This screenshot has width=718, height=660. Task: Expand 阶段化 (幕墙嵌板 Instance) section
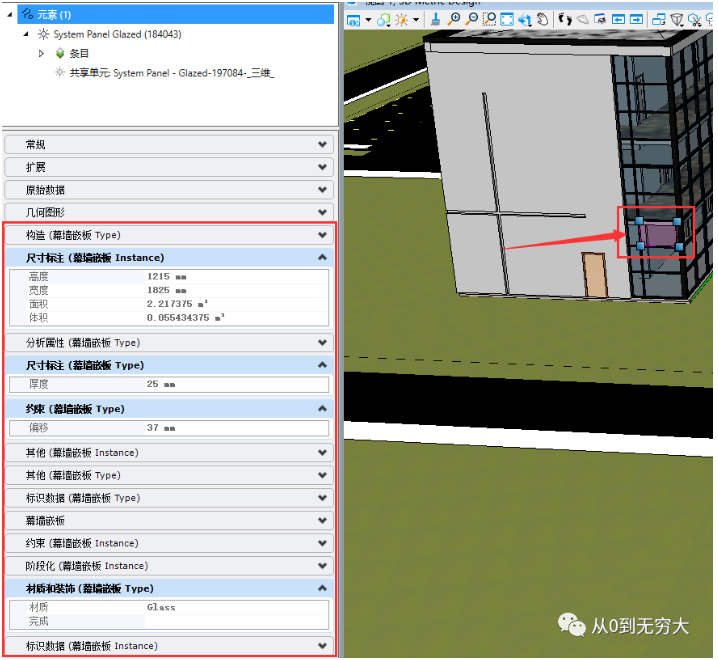[x=169, y=566]
